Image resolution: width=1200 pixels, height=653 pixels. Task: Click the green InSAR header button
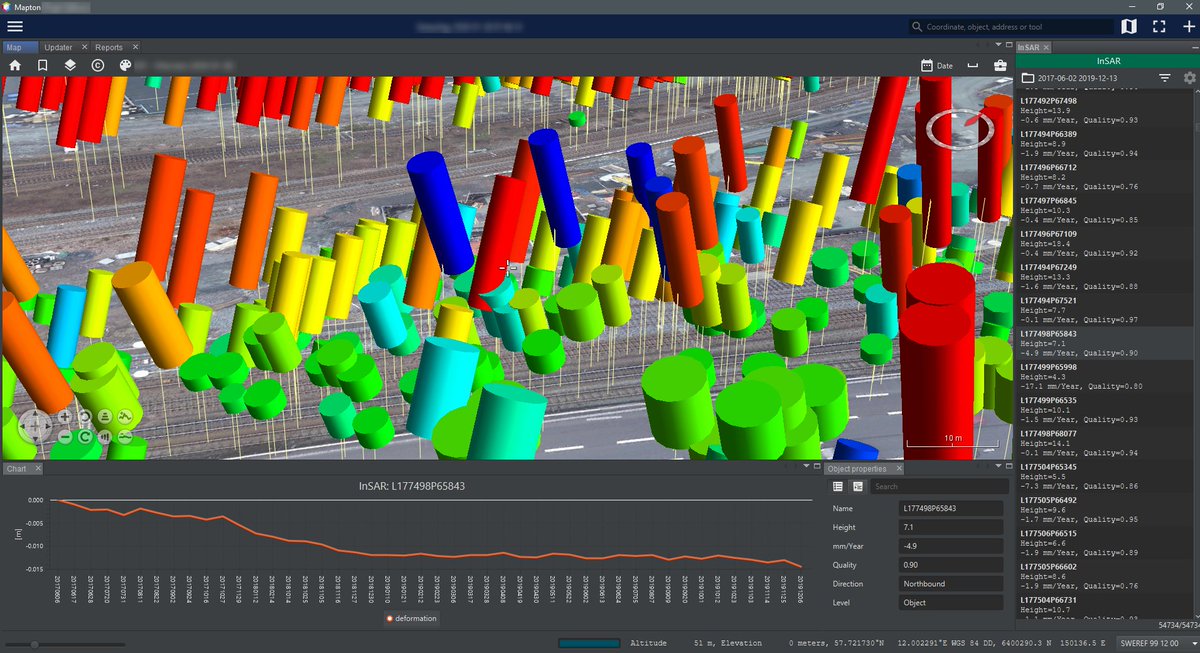pyautogui.click(x=1107, y=61)
